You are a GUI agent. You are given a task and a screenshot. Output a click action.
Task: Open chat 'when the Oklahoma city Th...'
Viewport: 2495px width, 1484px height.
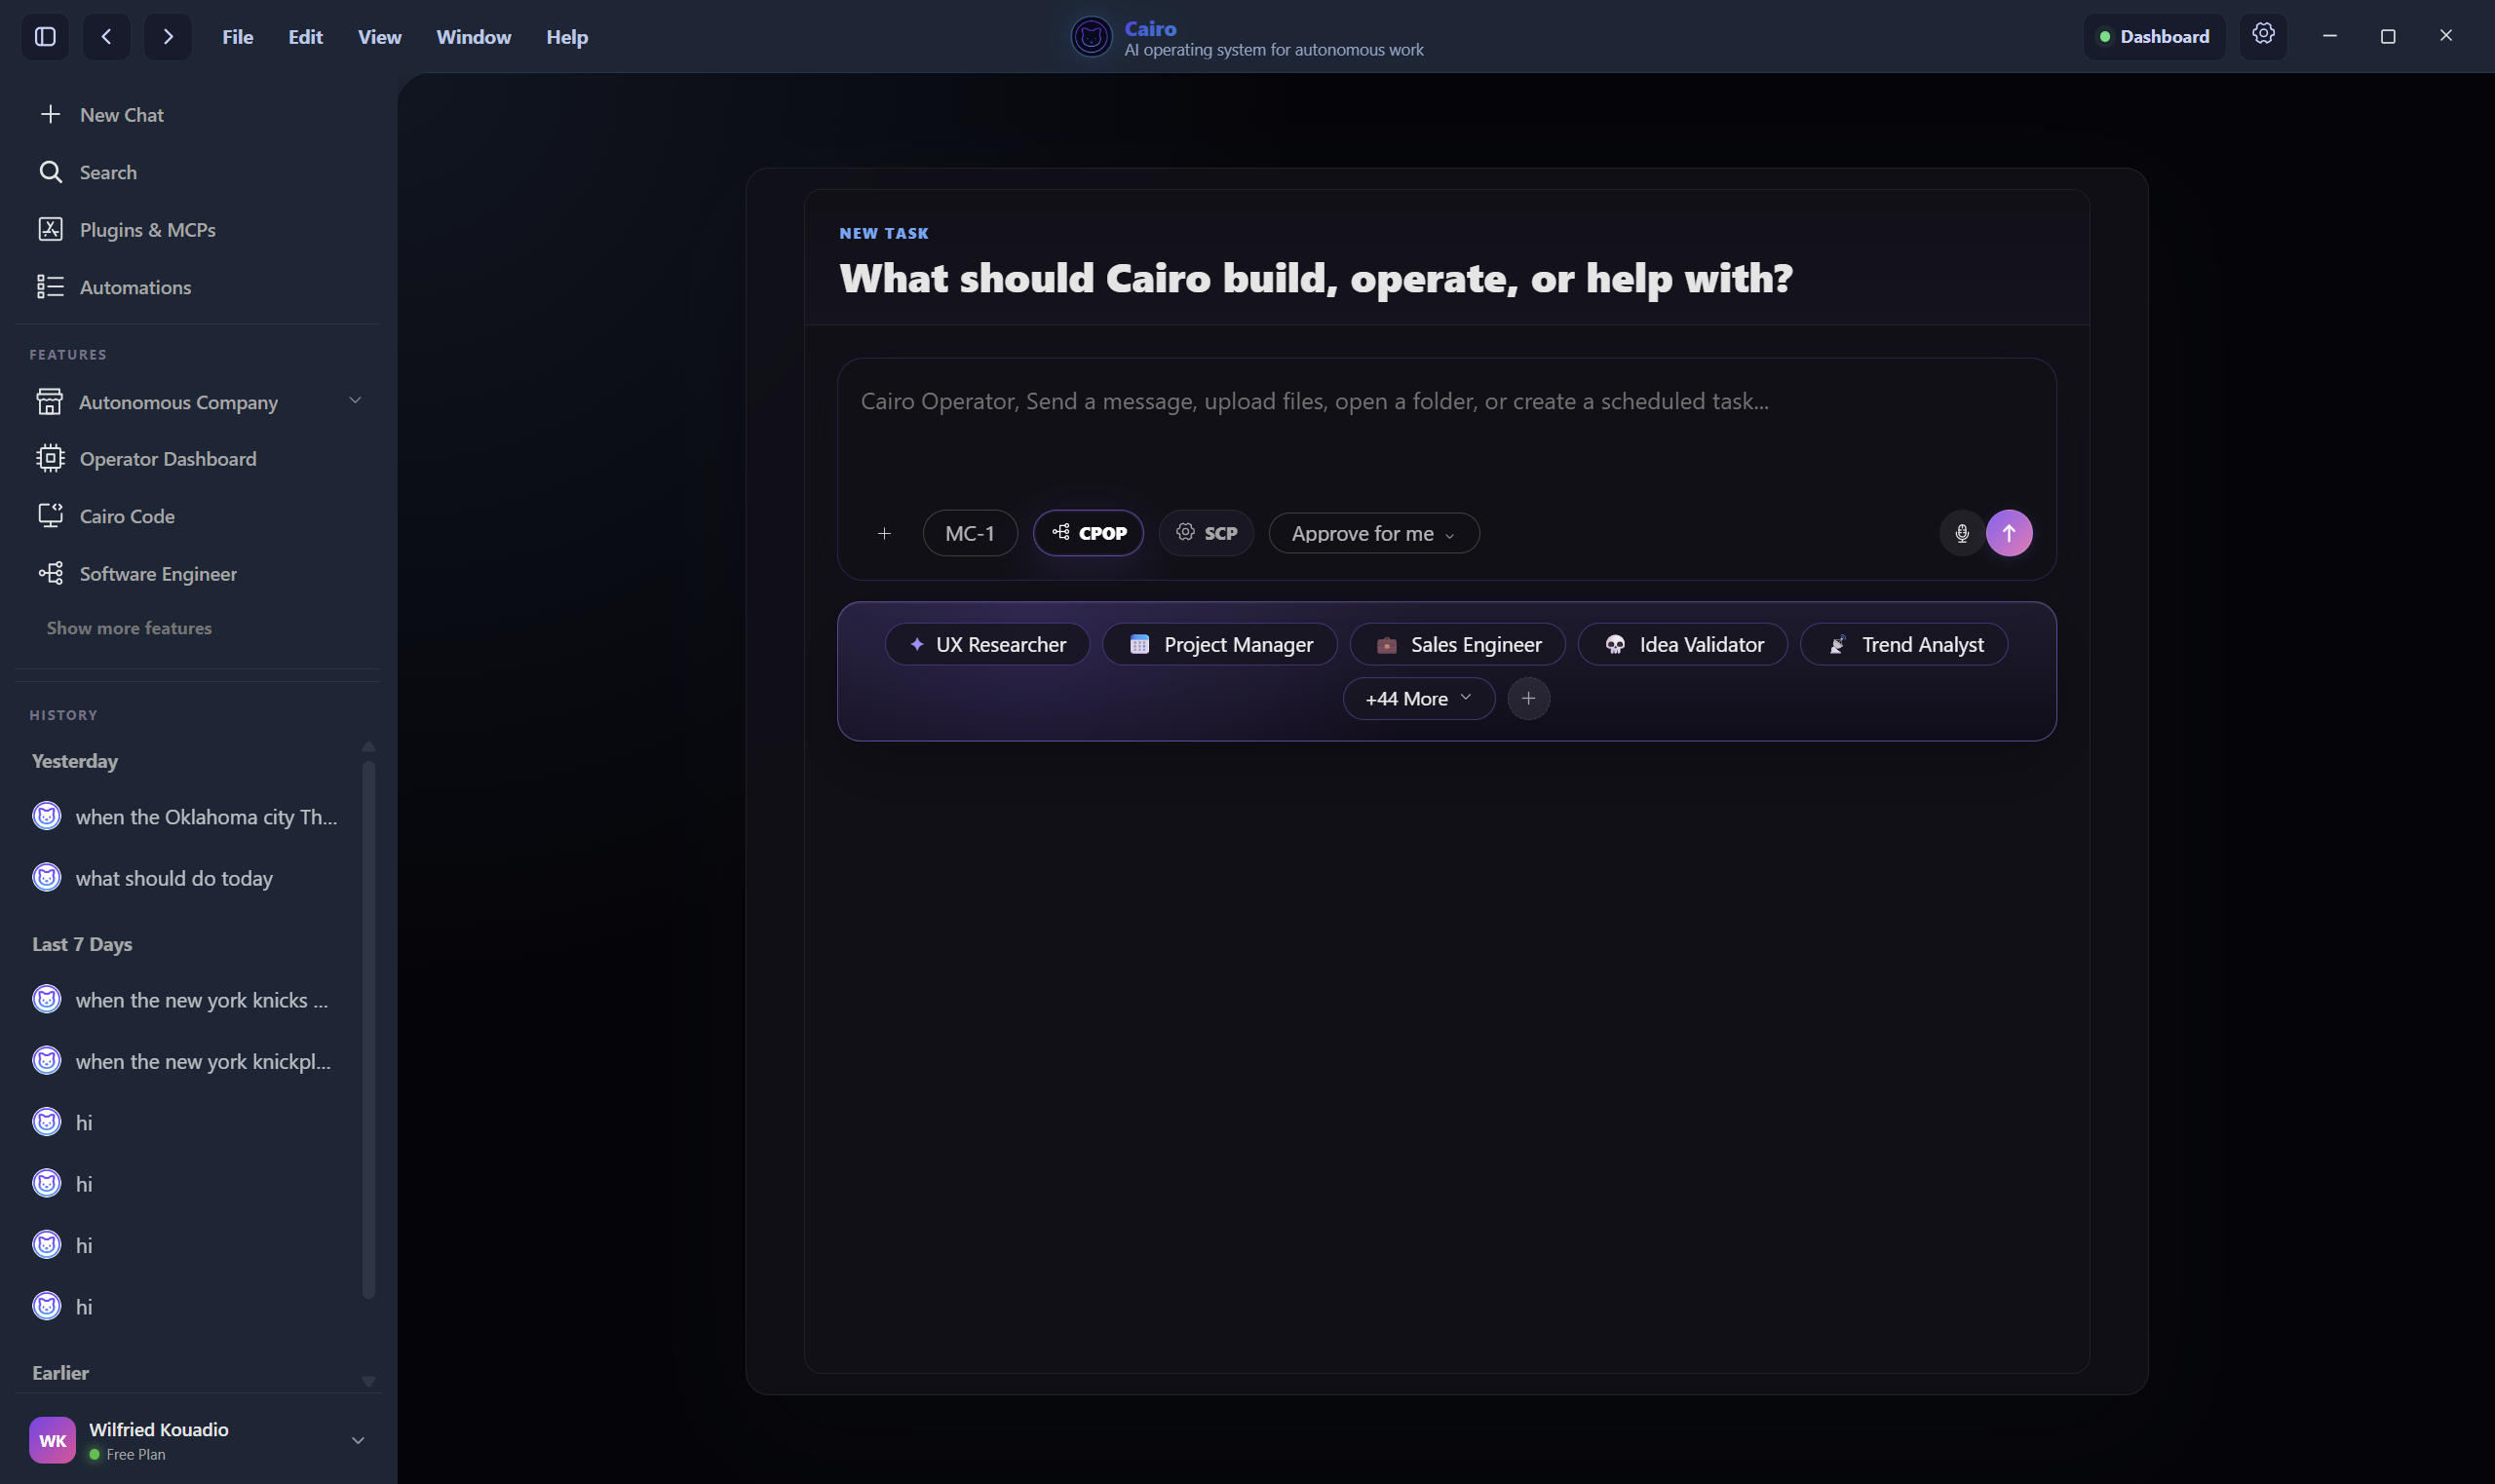tap(190, 816)
